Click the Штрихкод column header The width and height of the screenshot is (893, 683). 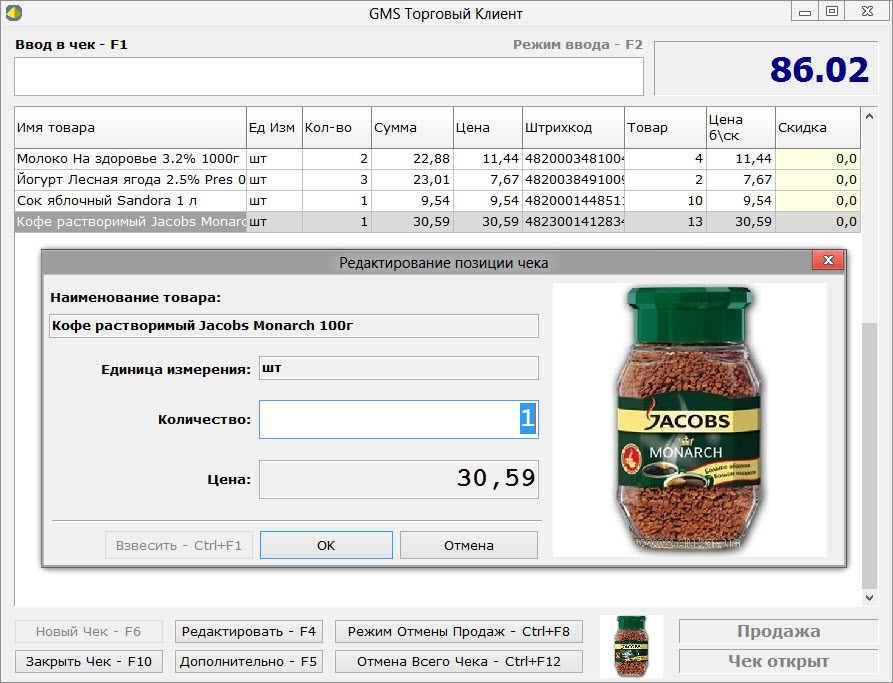coord(574,128)
